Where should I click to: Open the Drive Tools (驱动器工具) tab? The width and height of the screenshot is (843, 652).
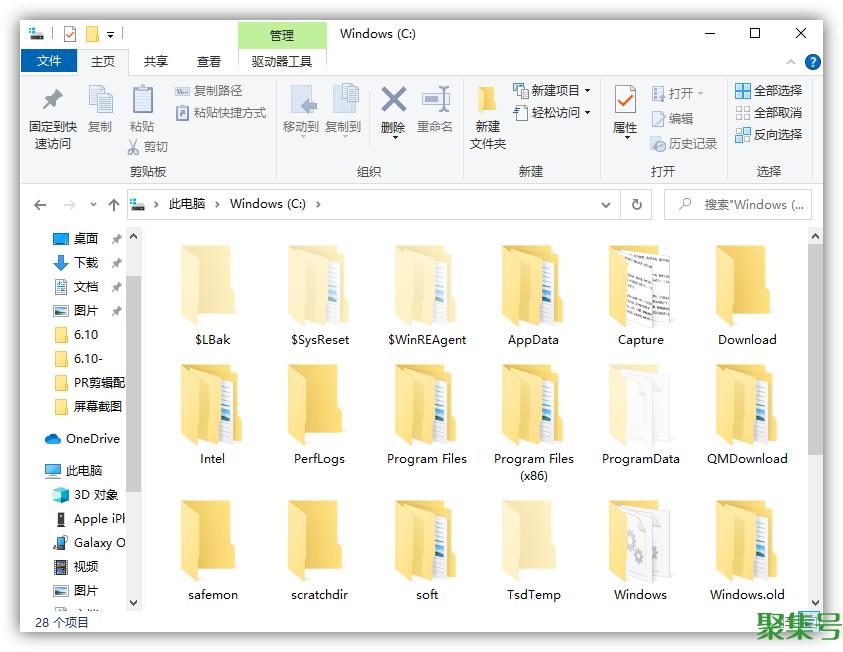click(x=282, y=61)
